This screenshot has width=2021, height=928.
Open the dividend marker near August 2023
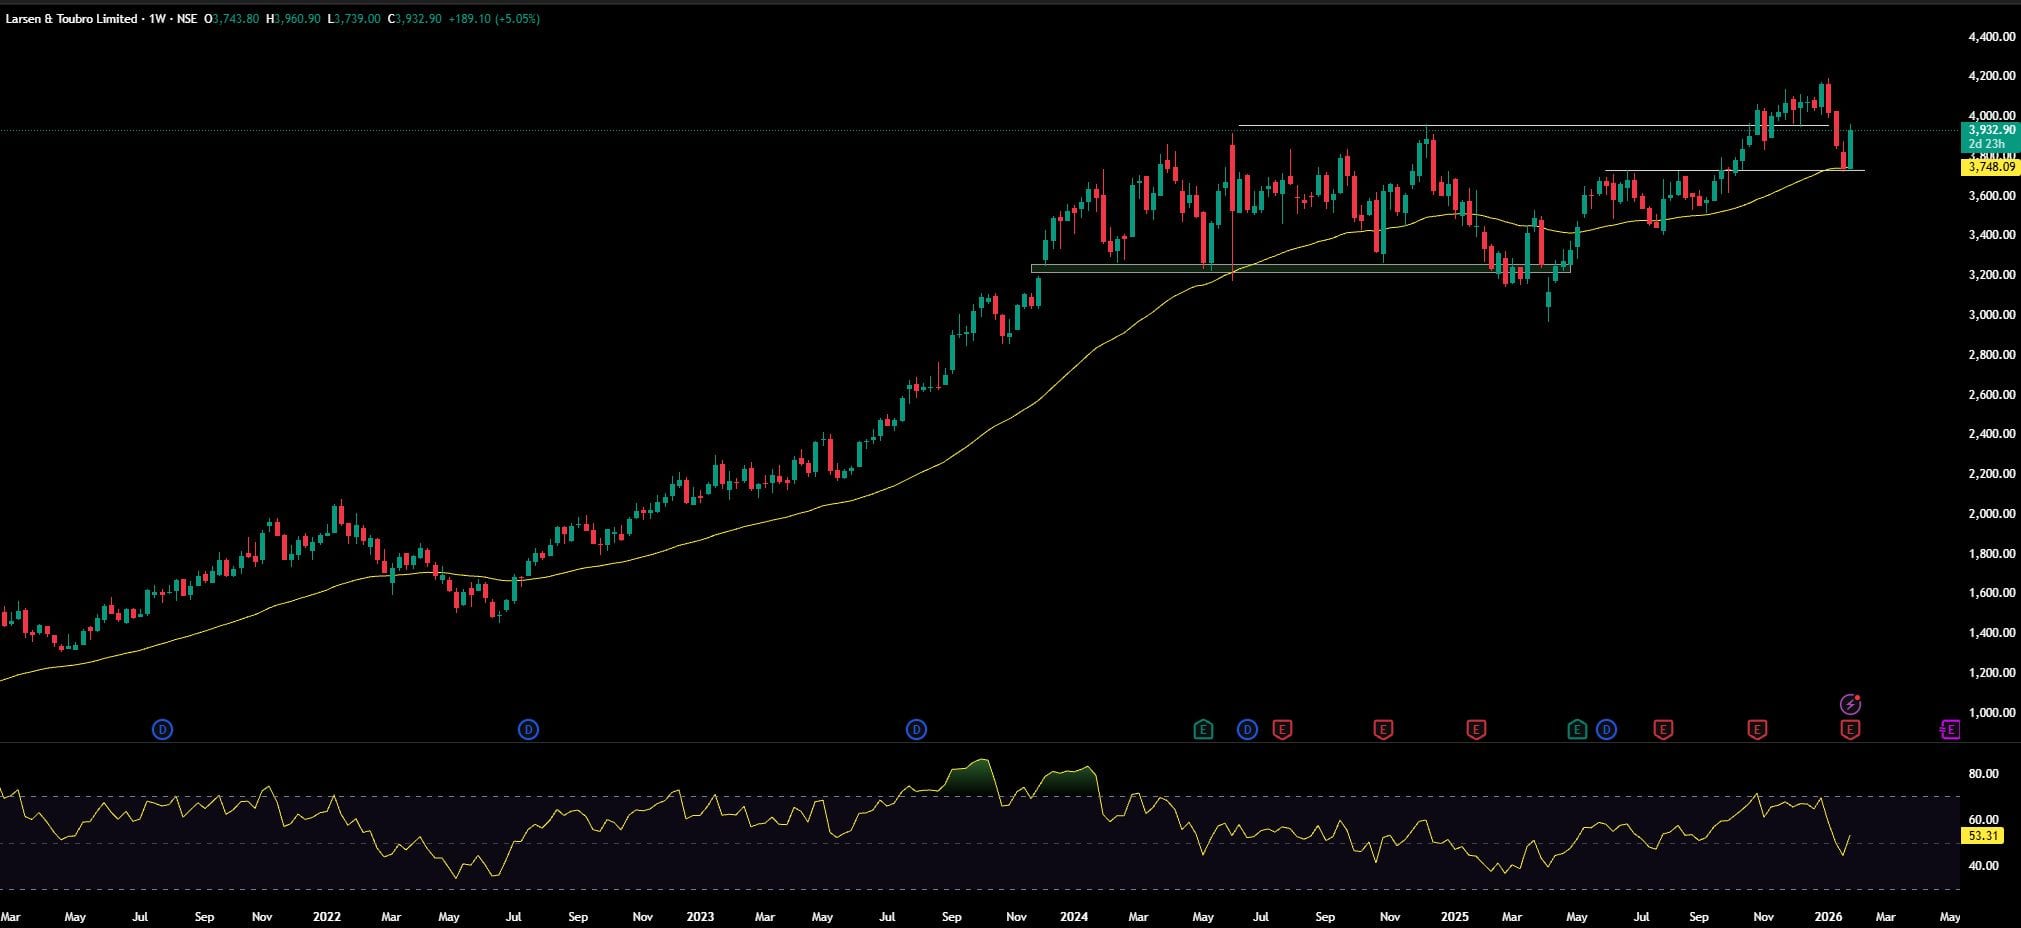916,730
